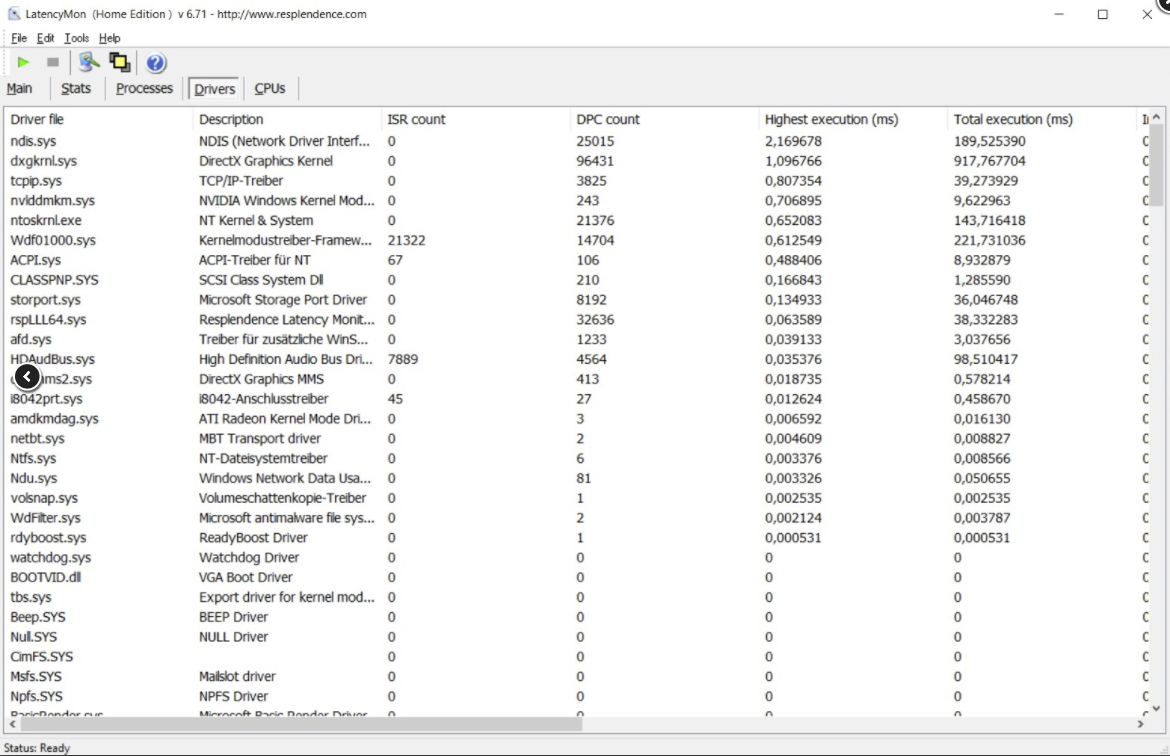Select the CimFS.SYS row

tap(576, 657)
